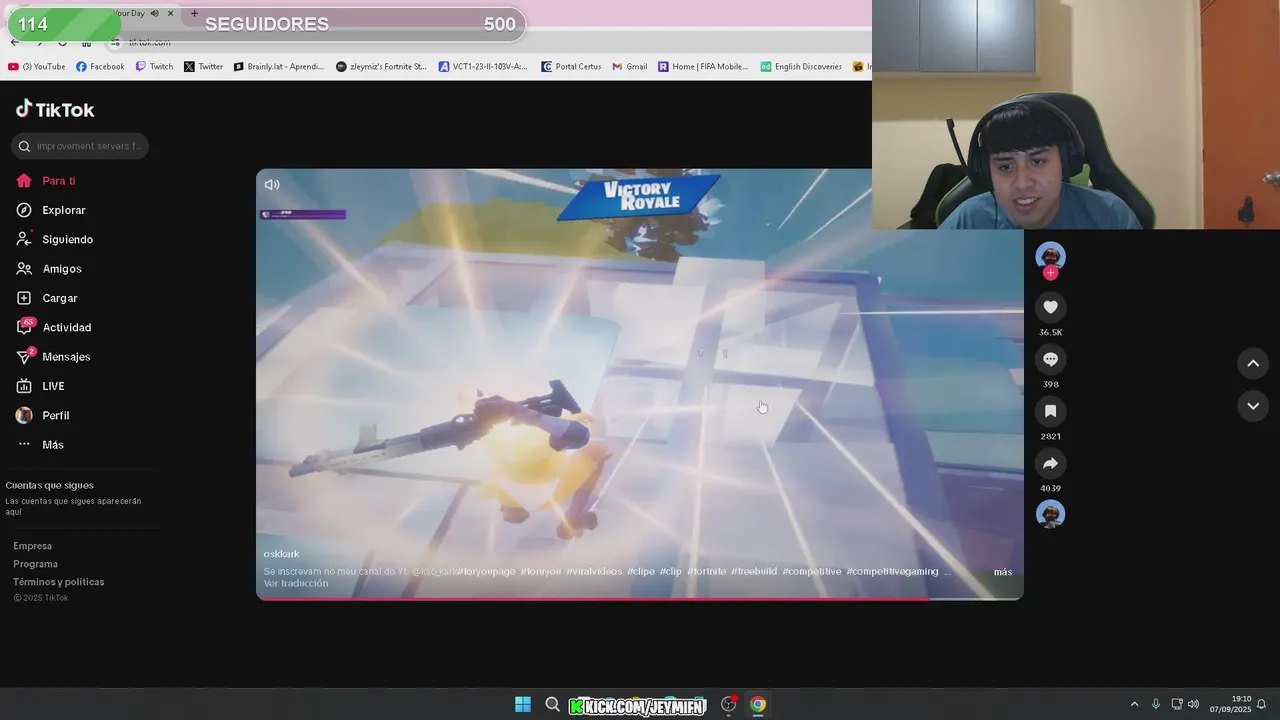Open the Portal Certus bookmark

571,67
